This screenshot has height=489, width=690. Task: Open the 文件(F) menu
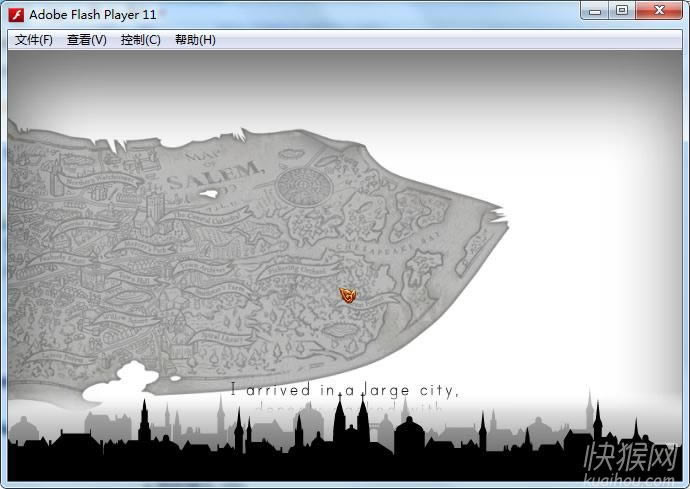(x=34, y=40)
